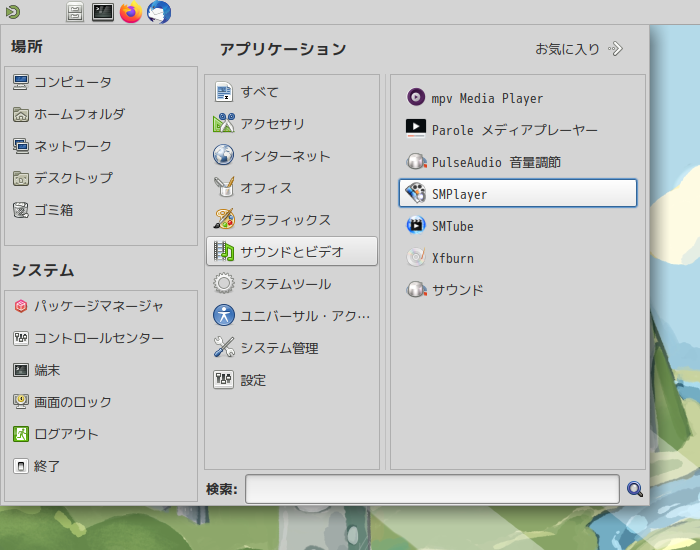Select the インターネット category
The width and height of the screenshot is (700, 550).
point(292,156)
